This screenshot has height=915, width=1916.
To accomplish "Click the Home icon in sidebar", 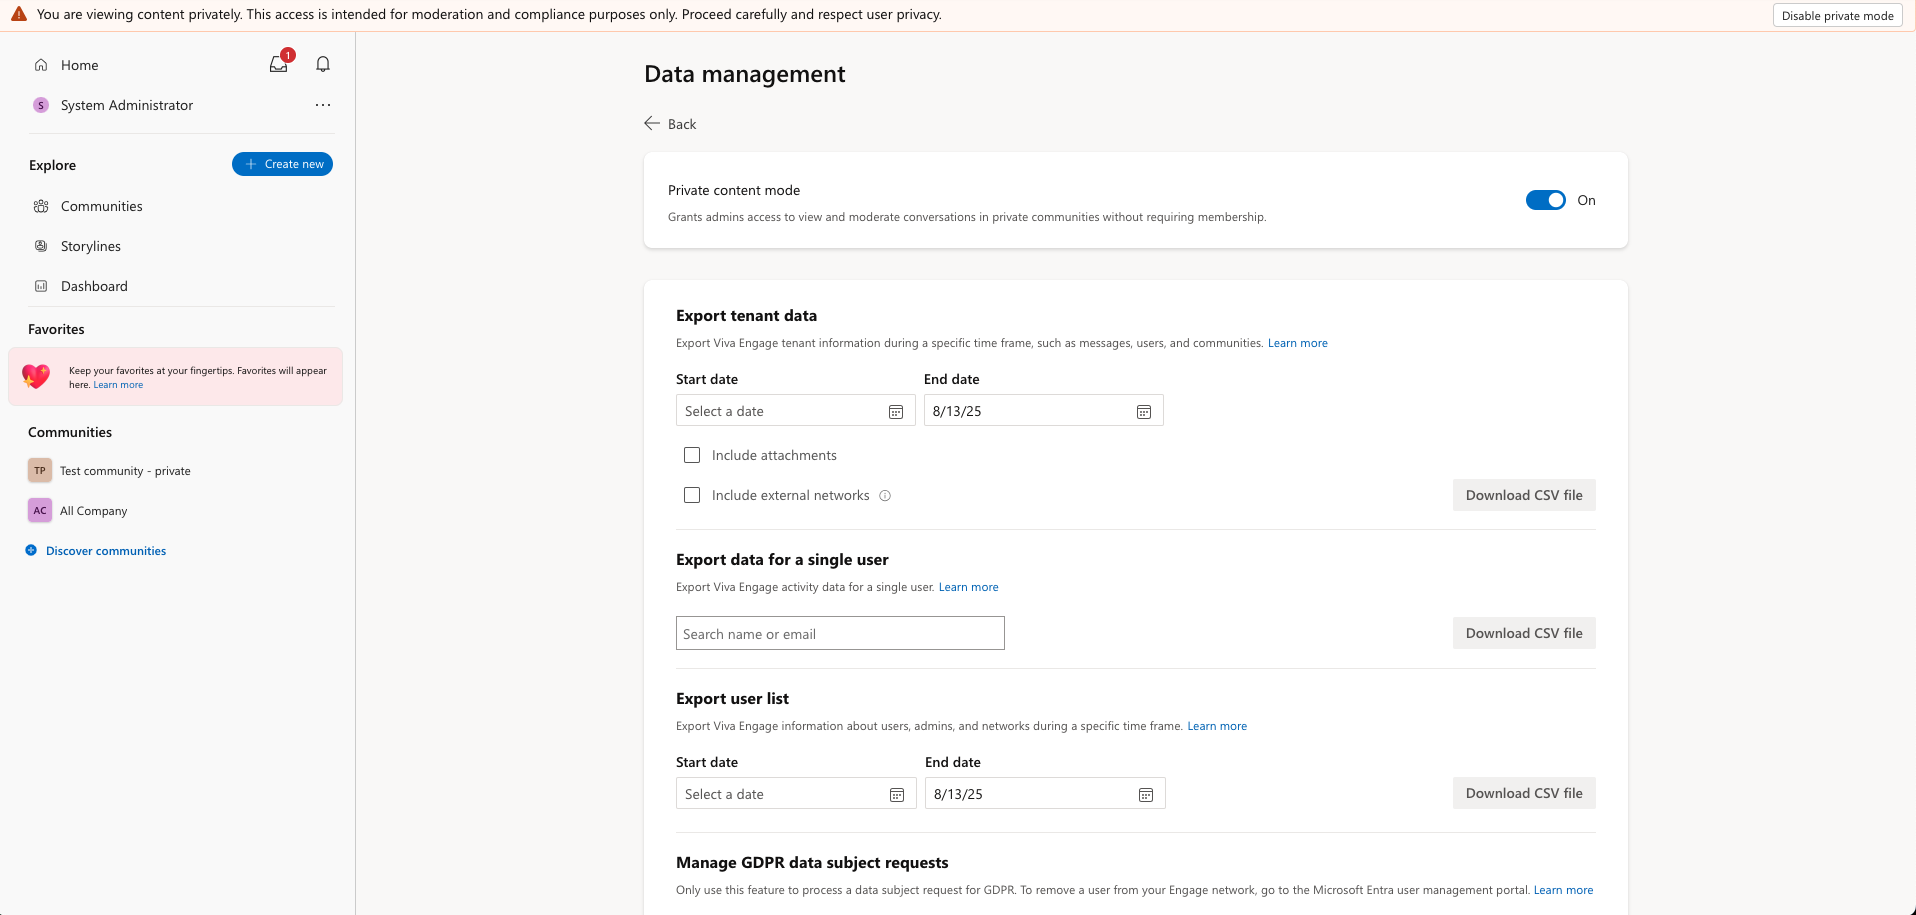I will (x=41, y=65).
